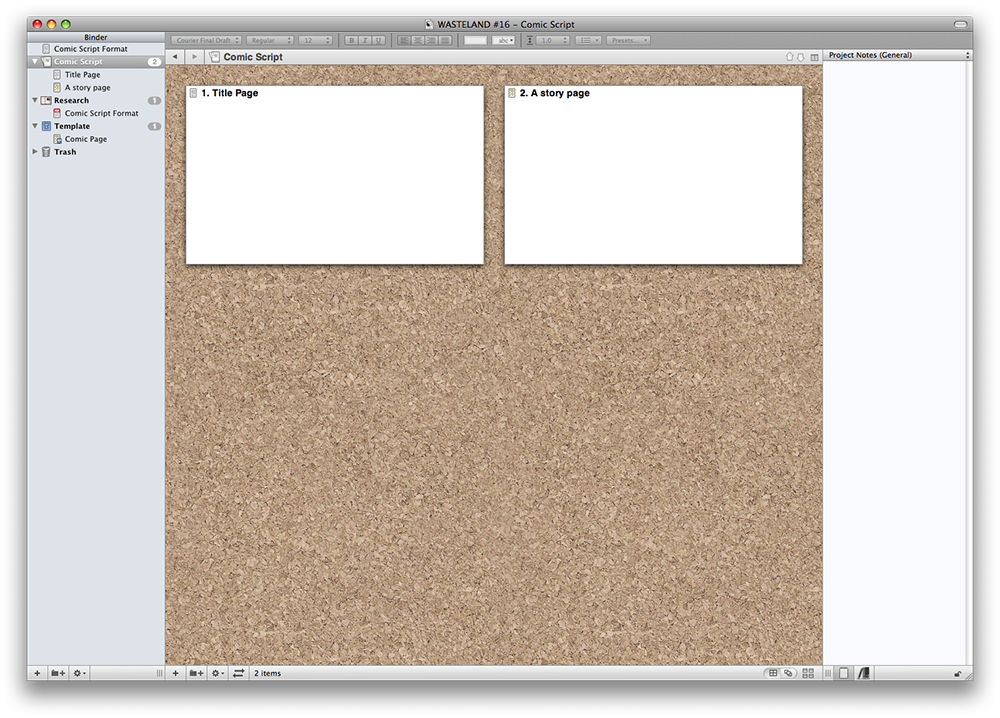Click the add item plus in corkboard footer
This screenshot has height=718, width=1000.
pyautogui.click(x=175, y=674)
